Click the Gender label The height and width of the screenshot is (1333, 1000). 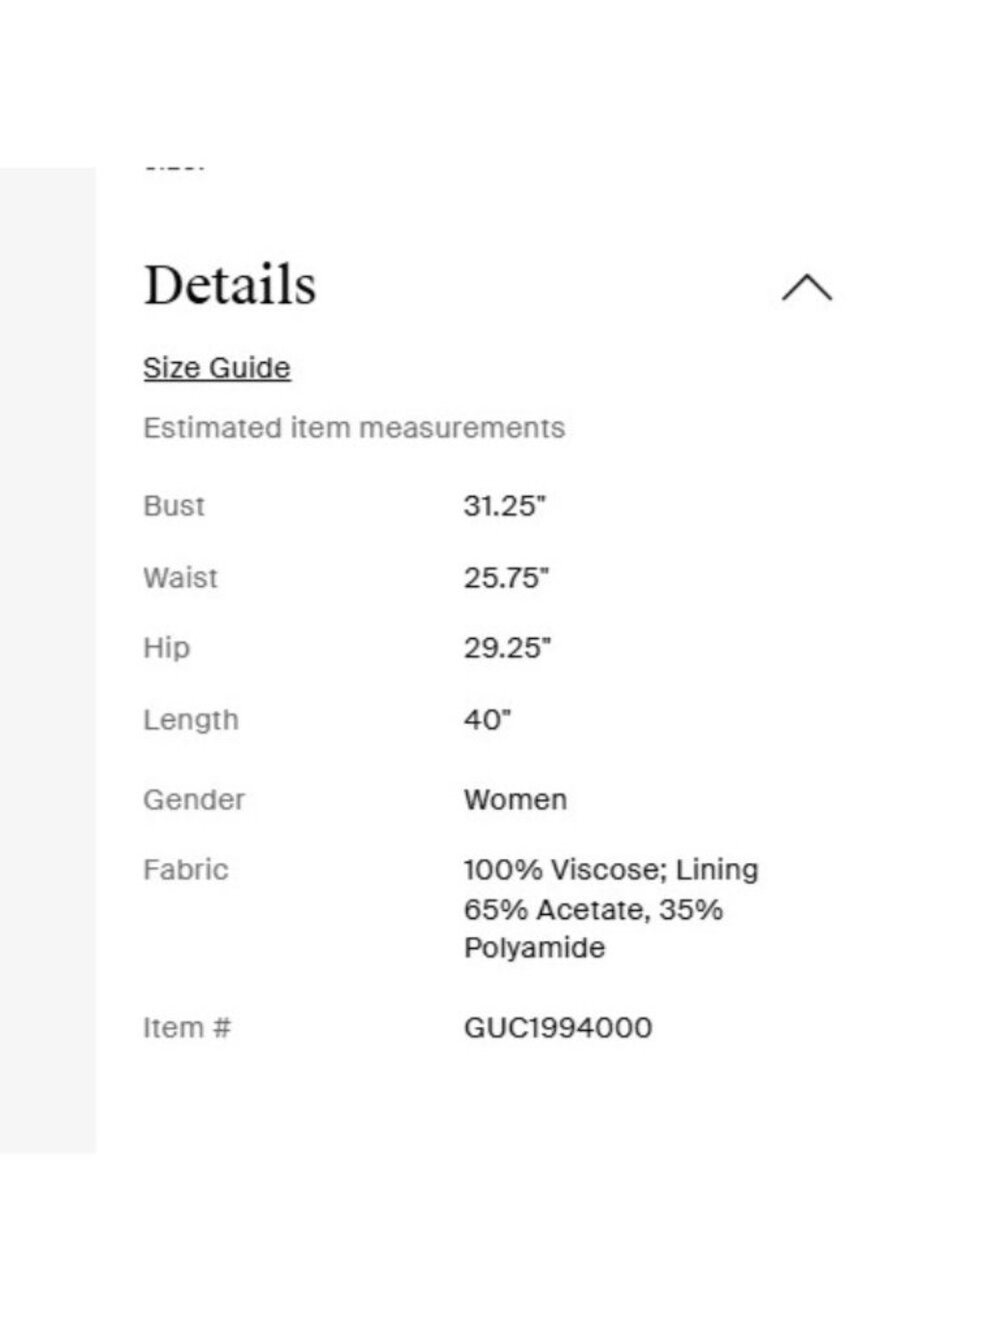click(x=194, y=800)
